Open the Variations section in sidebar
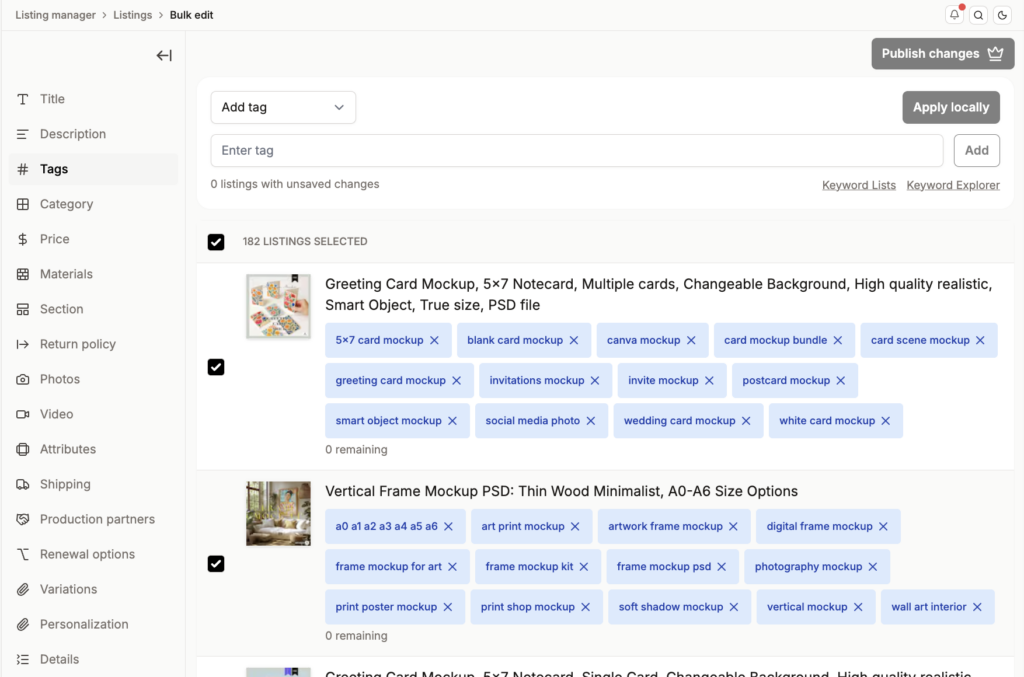1024x677 pixels. pos(93,590)
